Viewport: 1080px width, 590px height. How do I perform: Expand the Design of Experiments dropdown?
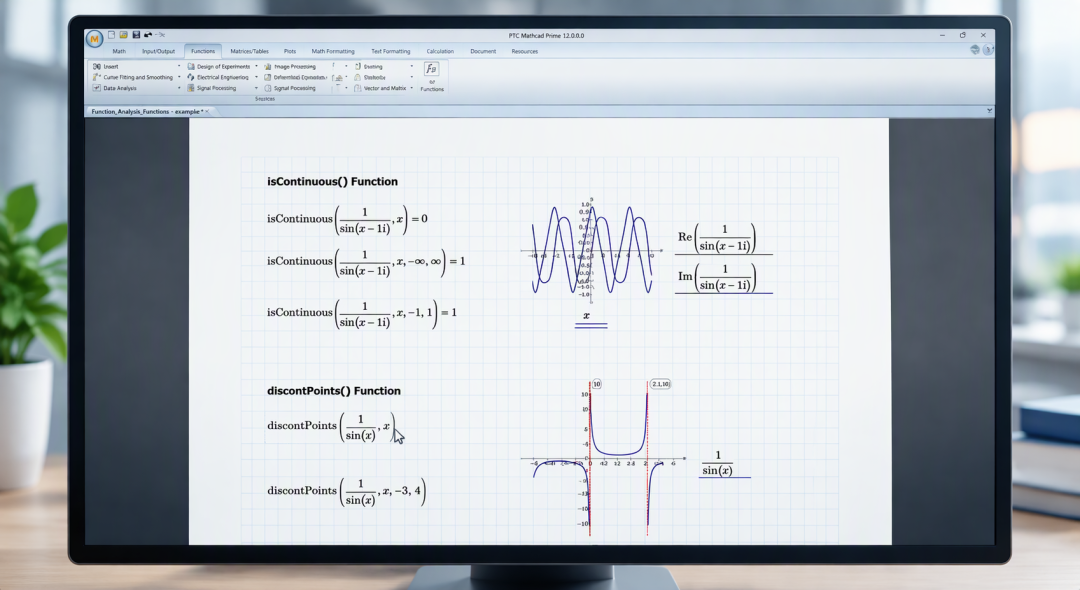click(x=256, y=67)
